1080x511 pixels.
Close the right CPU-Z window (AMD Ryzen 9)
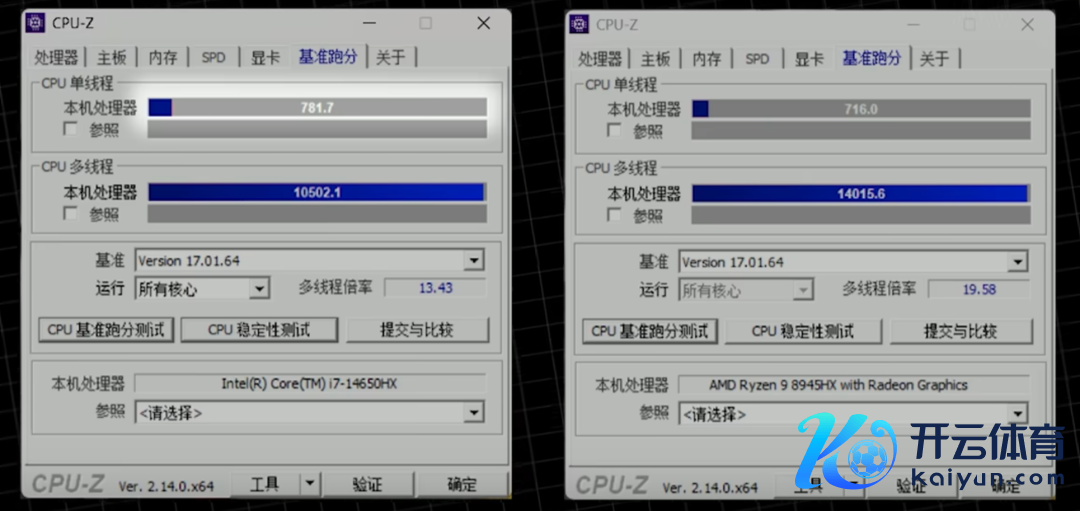pyautogui.click(x=1027, y=24)
